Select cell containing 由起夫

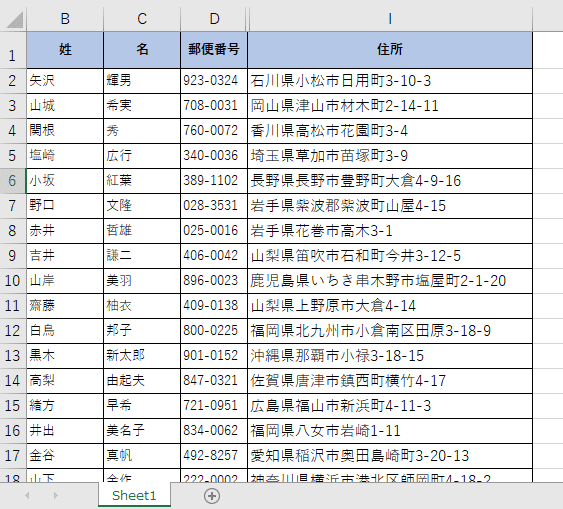point(142,381)
